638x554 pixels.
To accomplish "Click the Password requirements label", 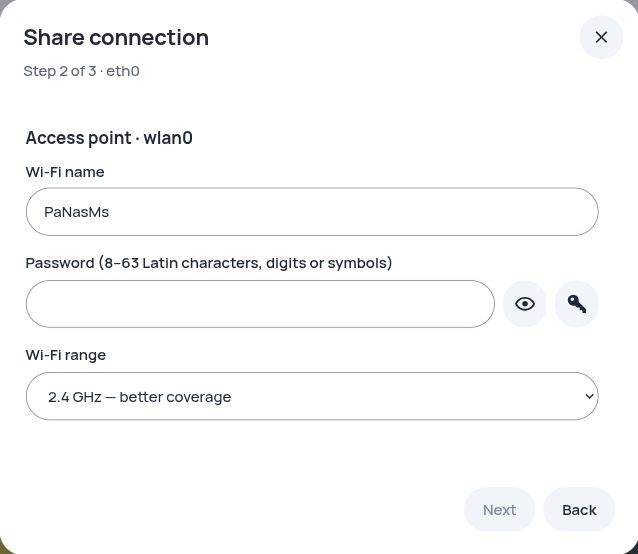I will click(x=209, y=263).
